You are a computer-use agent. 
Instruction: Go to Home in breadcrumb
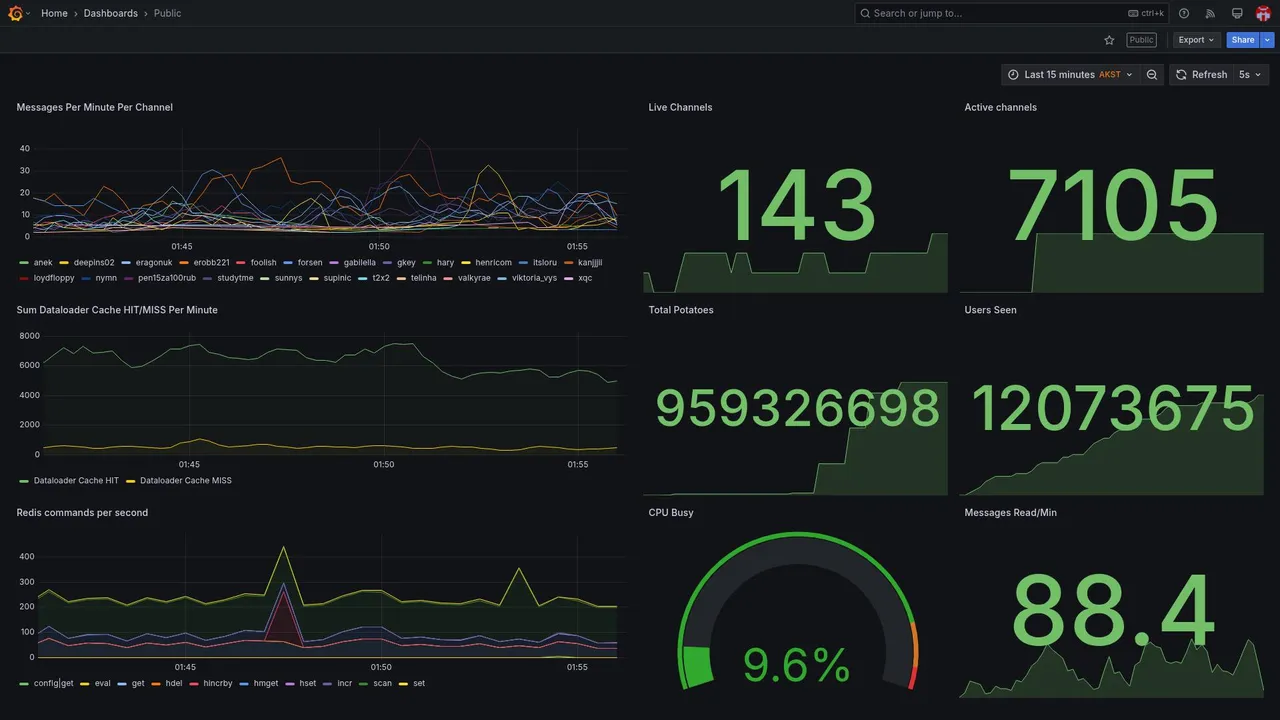[x=54, y=13]
